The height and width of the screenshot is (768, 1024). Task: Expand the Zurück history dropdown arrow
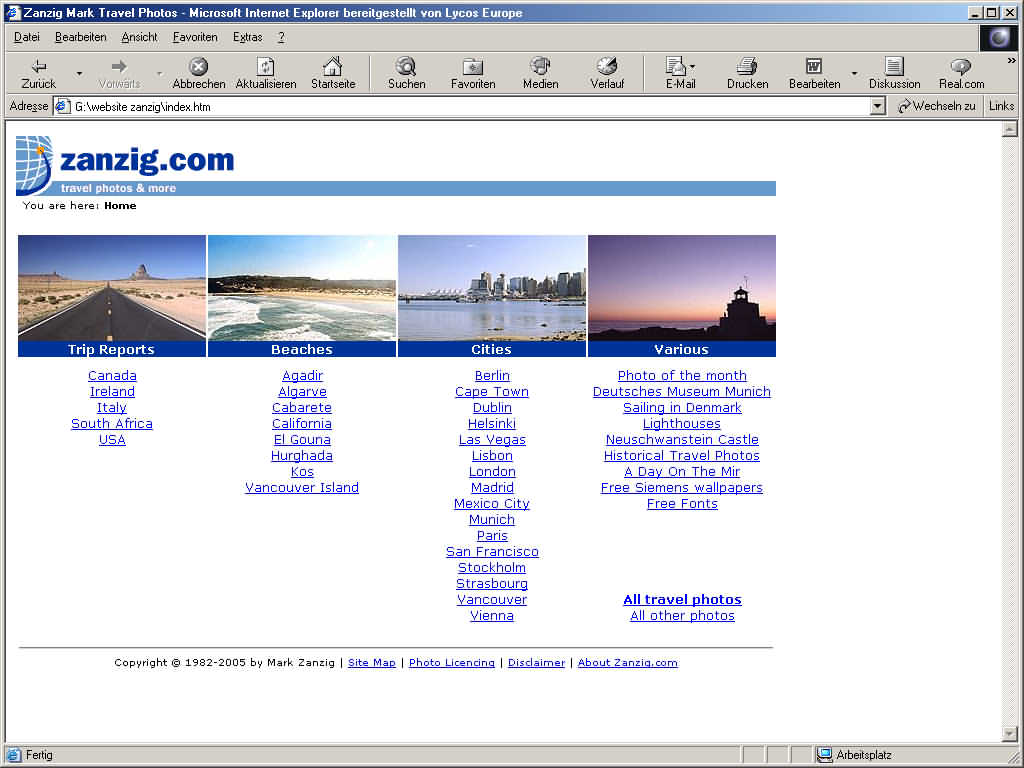coord(79,73)
